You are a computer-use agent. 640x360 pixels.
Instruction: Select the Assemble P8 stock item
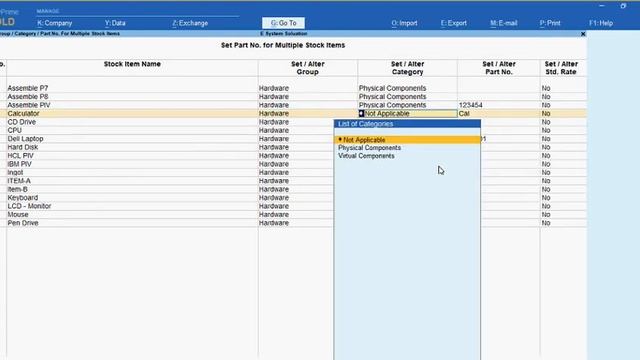click(x=28, y=97)
